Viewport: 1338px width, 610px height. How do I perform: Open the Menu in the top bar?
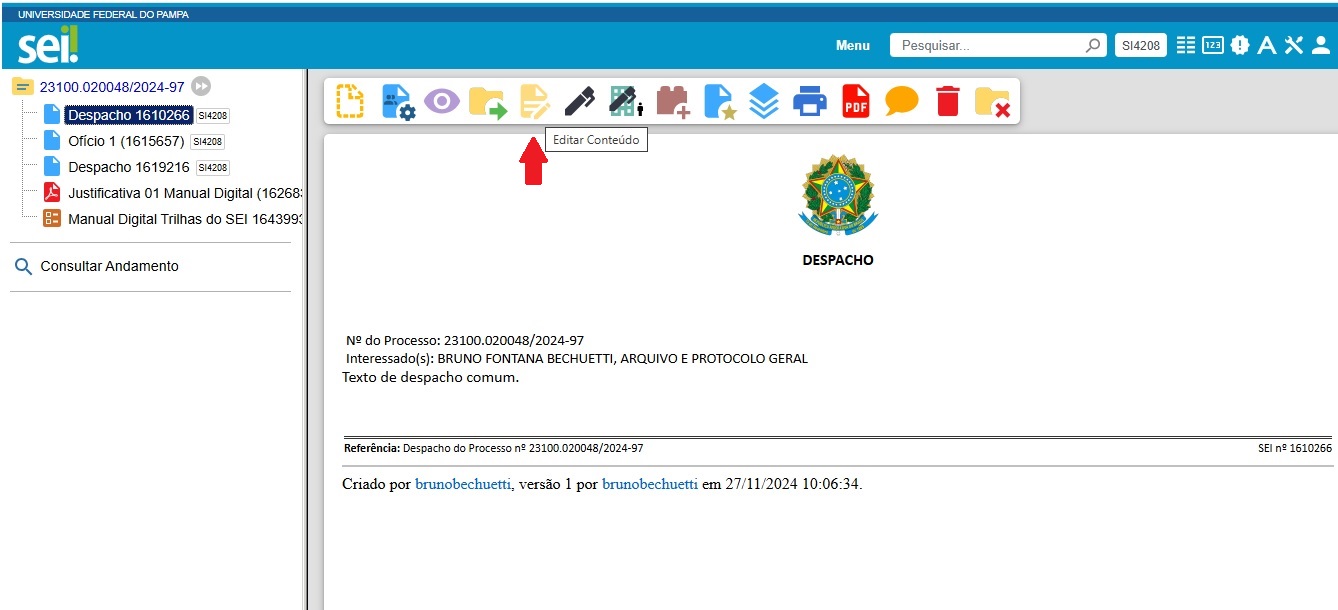point(852,45)
